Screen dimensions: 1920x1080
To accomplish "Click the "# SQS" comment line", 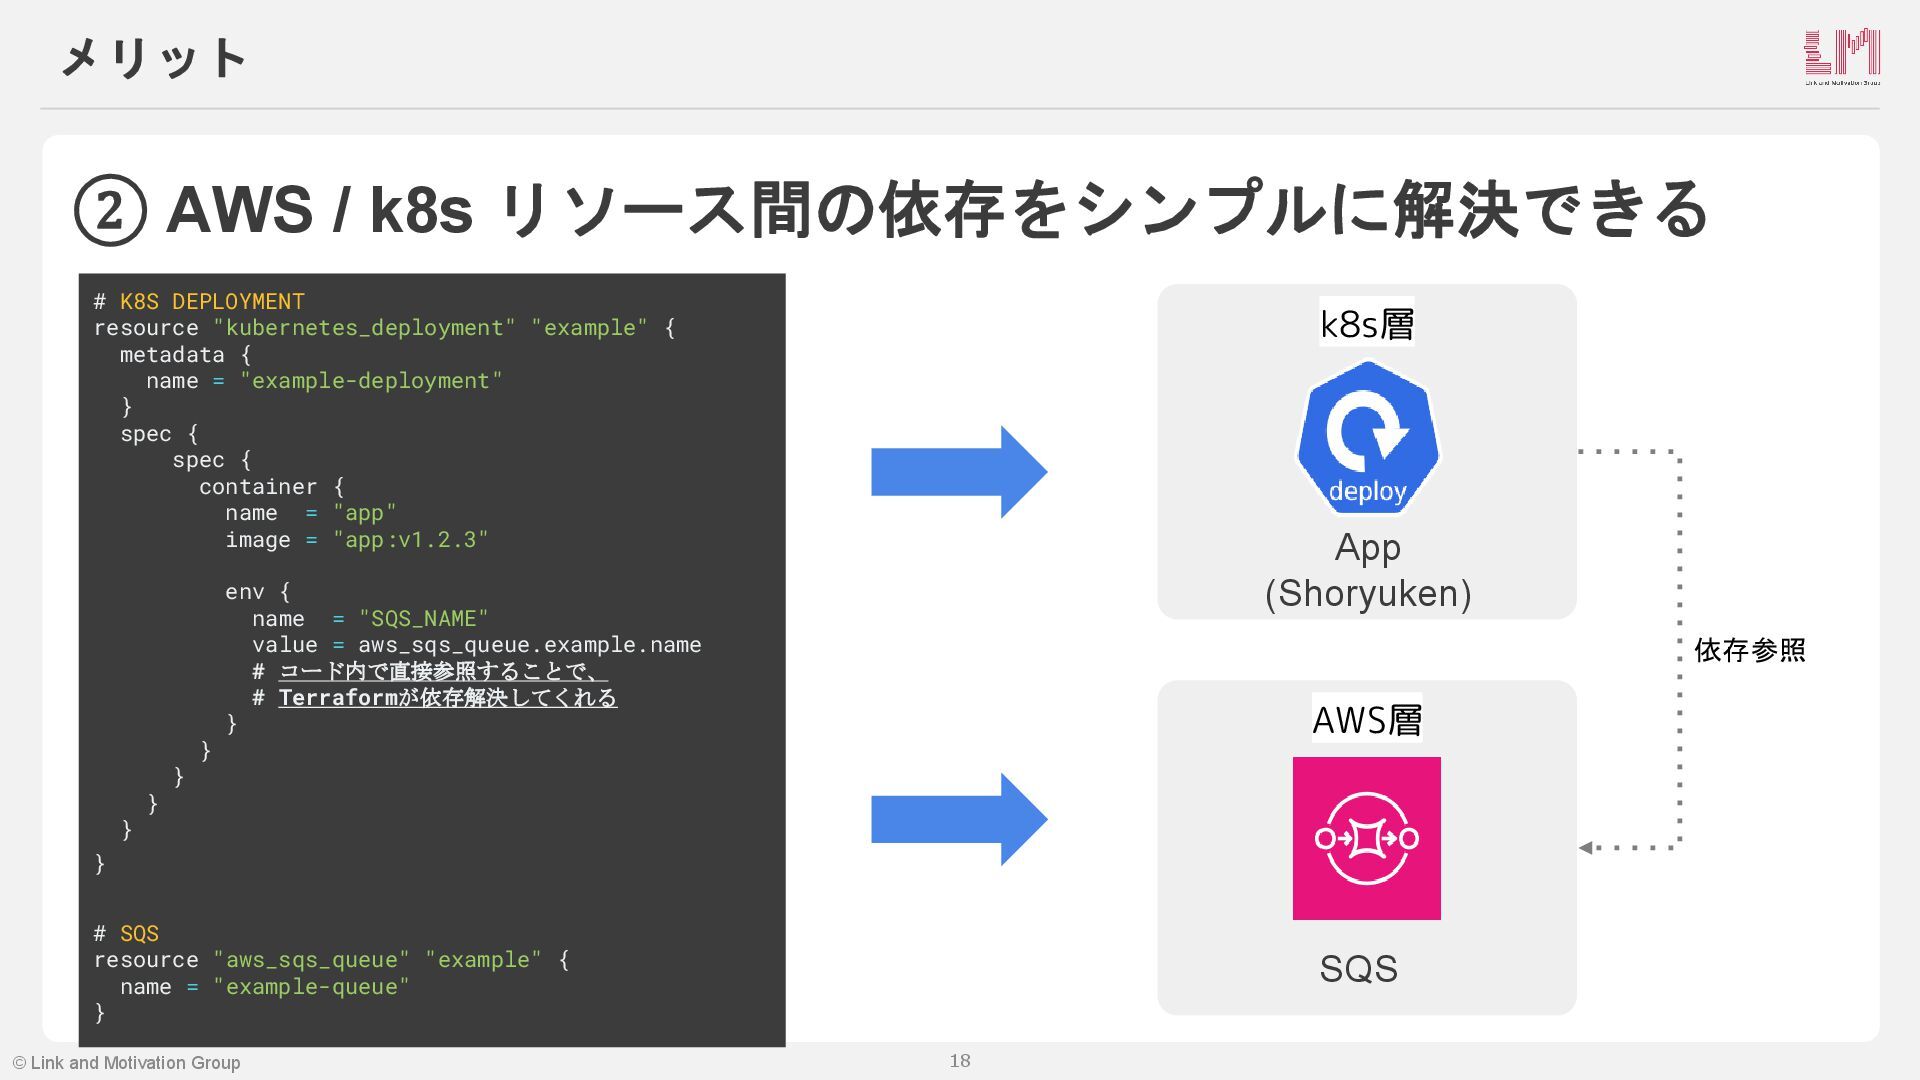I will click(x=126, y=933).
